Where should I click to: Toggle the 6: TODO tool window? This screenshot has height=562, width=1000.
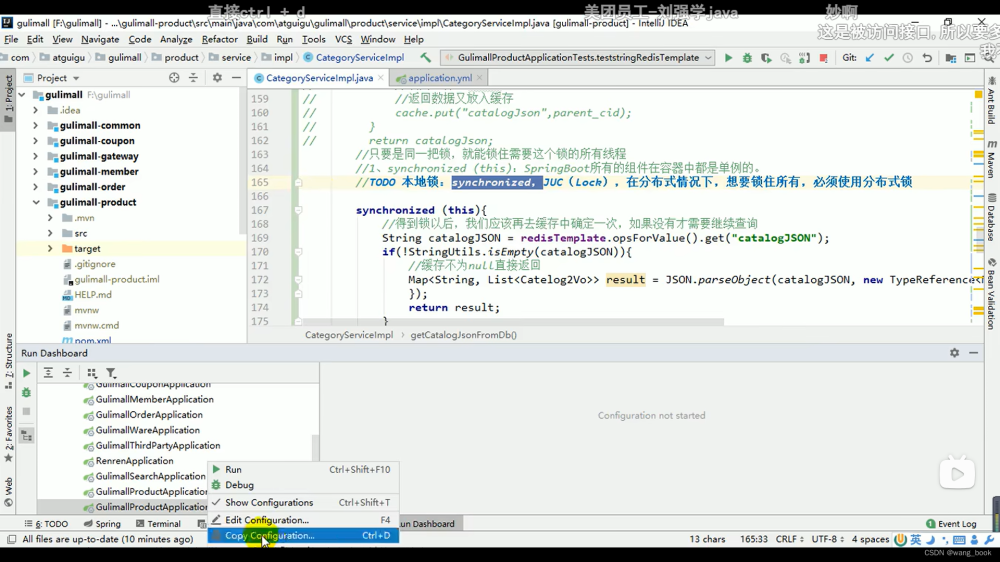coord(46,524)
